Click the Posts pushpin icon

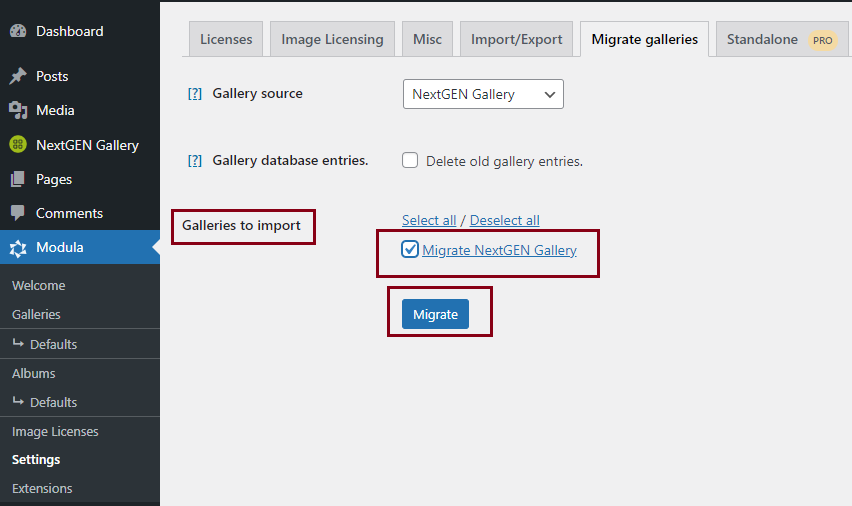coord(18,76)
